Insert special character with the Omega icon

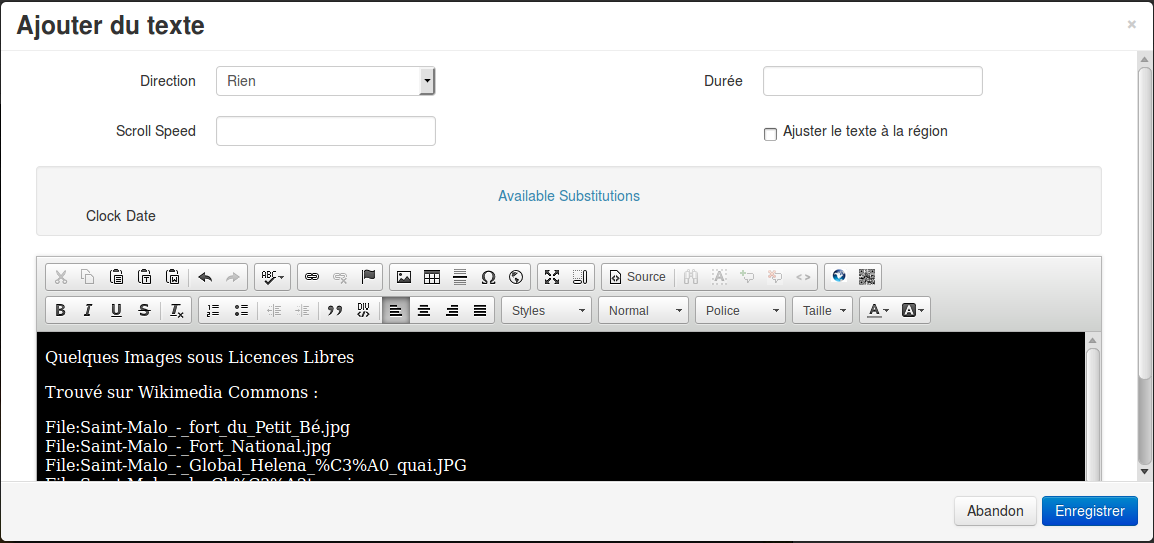488,277
